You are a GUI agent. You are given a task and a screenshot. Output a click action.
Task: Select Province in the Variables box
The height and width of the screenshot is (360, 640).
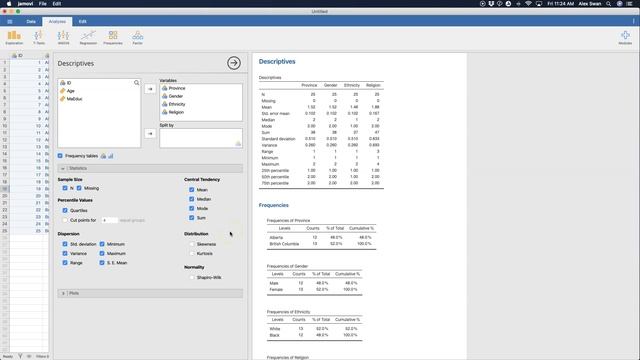click(177, 88)
